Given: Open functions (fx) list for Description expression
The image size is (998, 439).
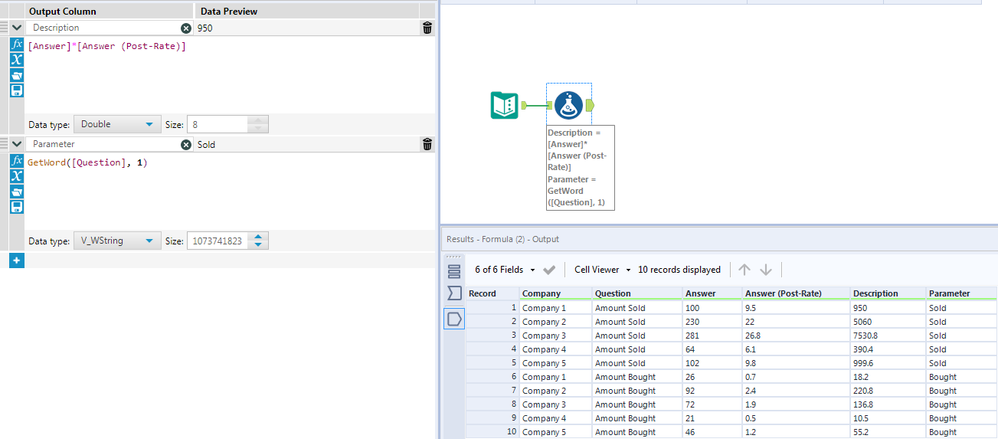Looking at the screenshot, I should pyautogui.click(x=17, y=45).
